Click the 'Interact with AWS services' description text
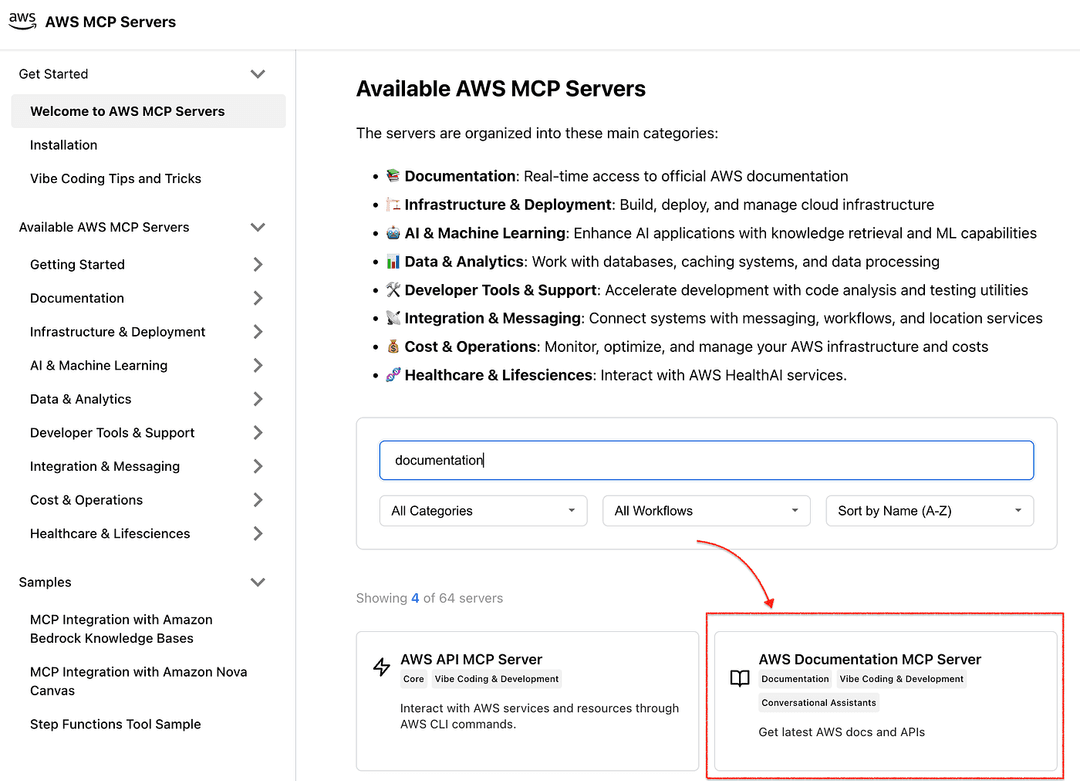 pos(539,716)
